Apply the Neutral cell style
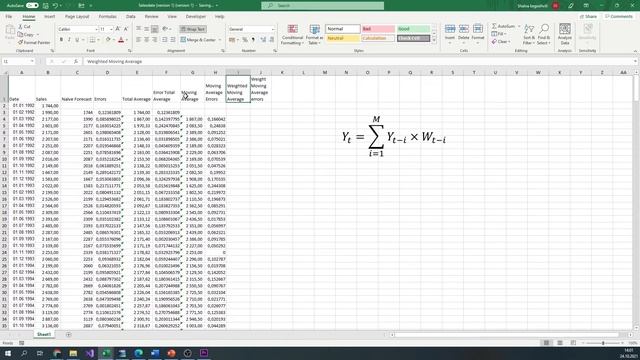This screenshot has width=640, height=360. 343,38
